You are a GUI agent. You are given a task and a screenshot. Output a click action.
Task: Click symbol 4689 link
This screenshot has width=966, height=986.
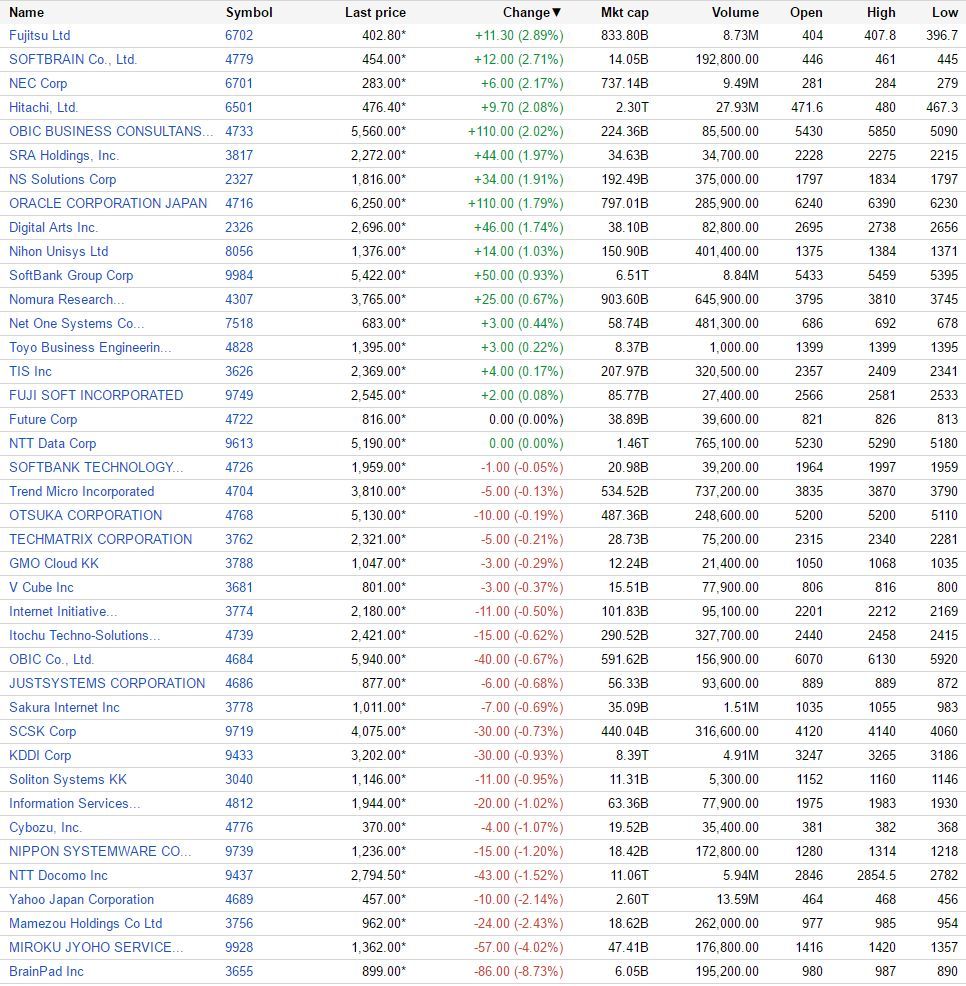(239, 899)
